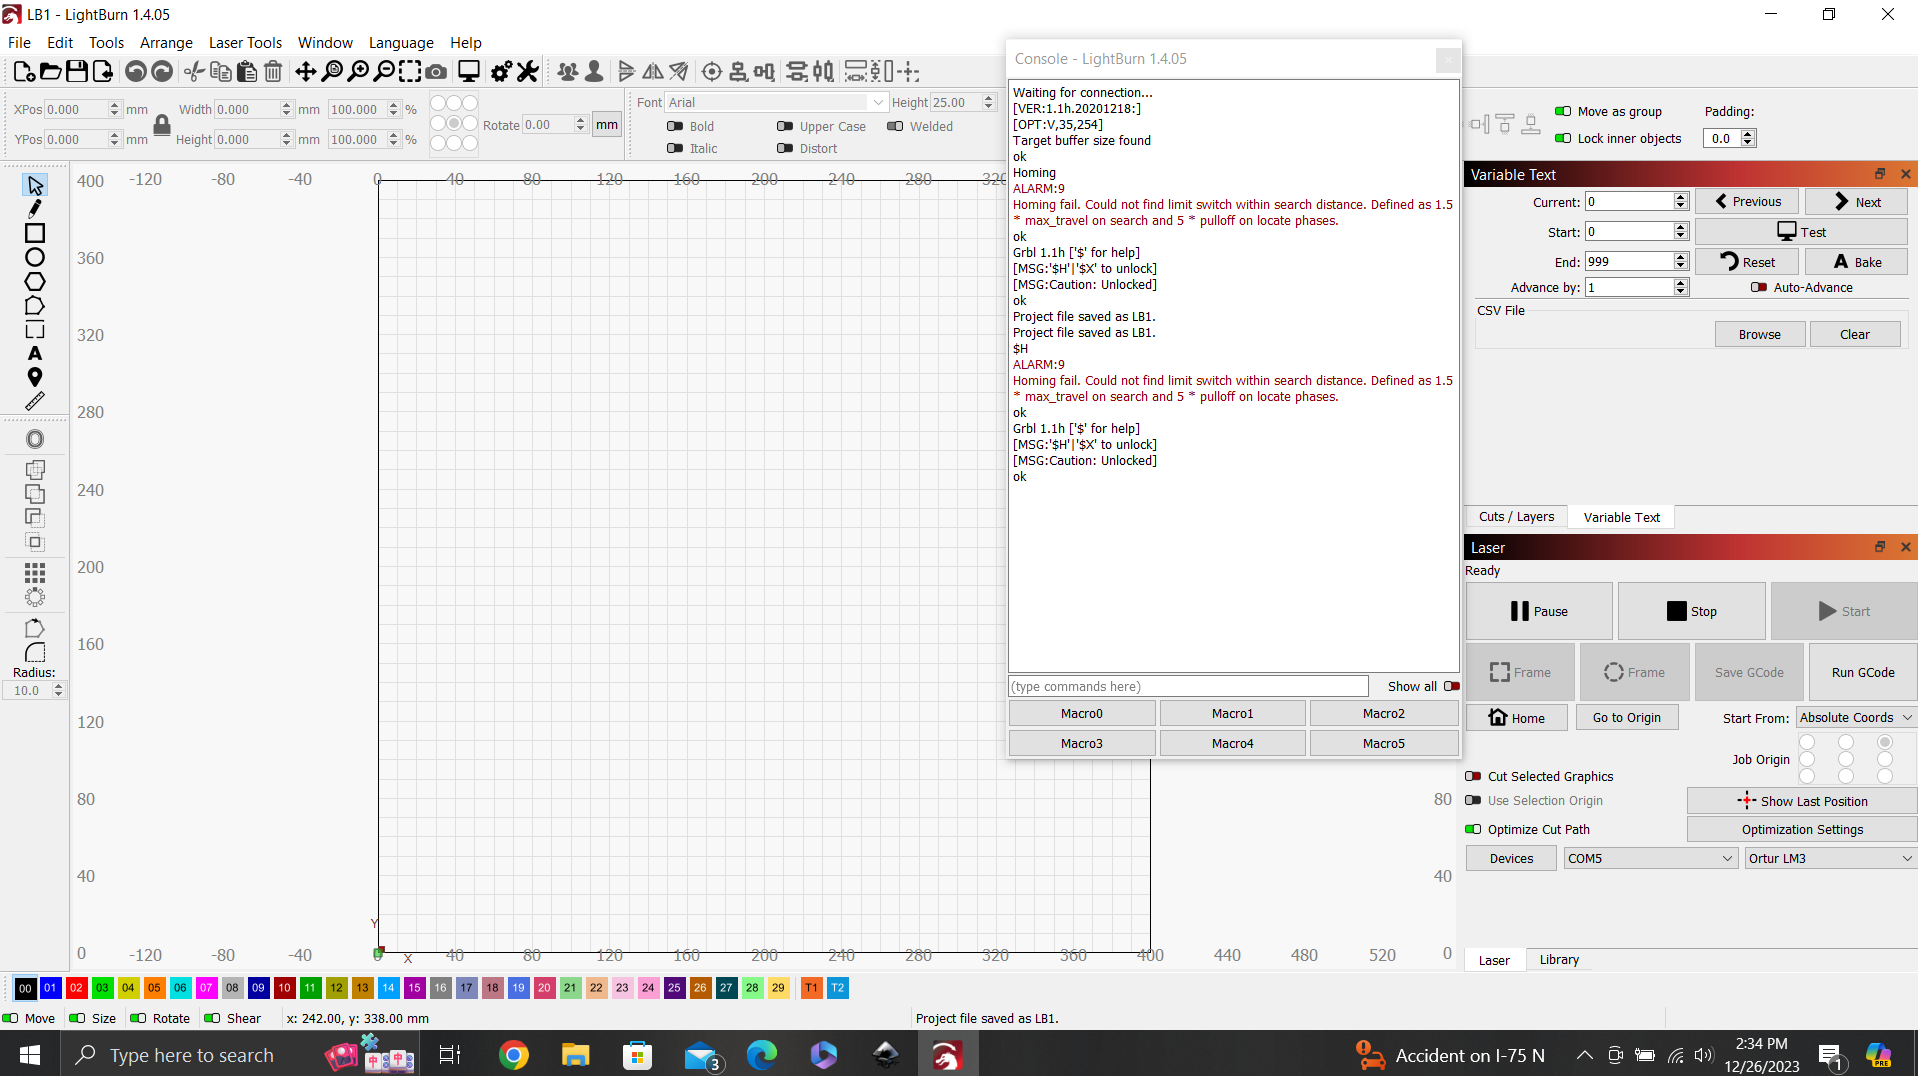Open the Settings gear icon
Image resolution: width=1918 pixels, height=1076 pixels.
click(501, 71)
